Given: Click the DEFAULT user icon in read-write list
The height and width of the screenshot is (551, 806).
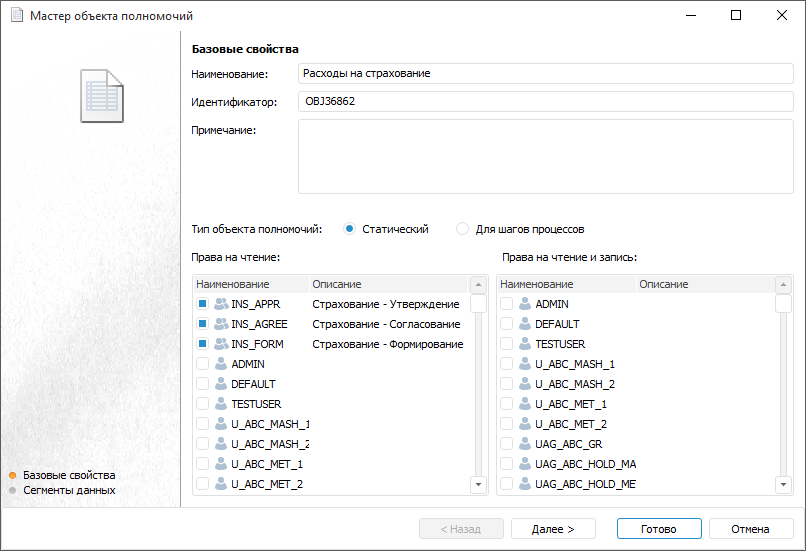Looking at the screenshot, I should click(x=525, y=324).
